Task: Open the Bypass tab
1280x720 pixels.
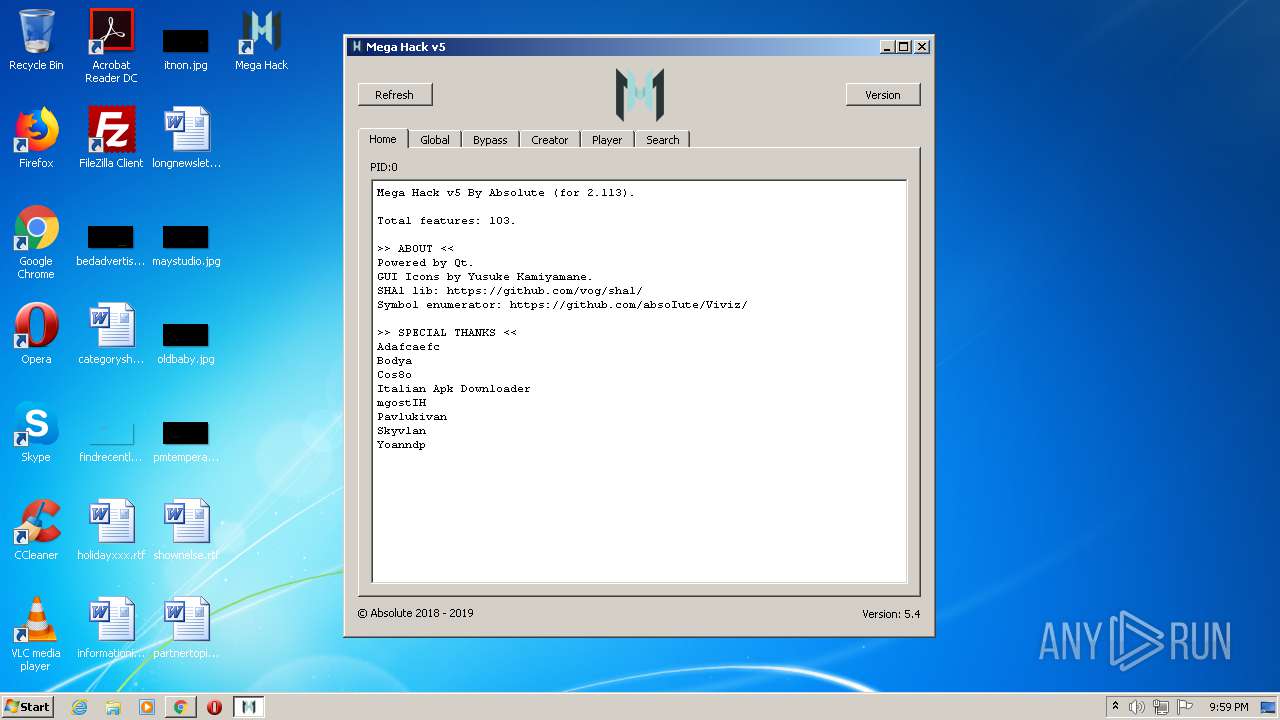Action: (490, 140)
